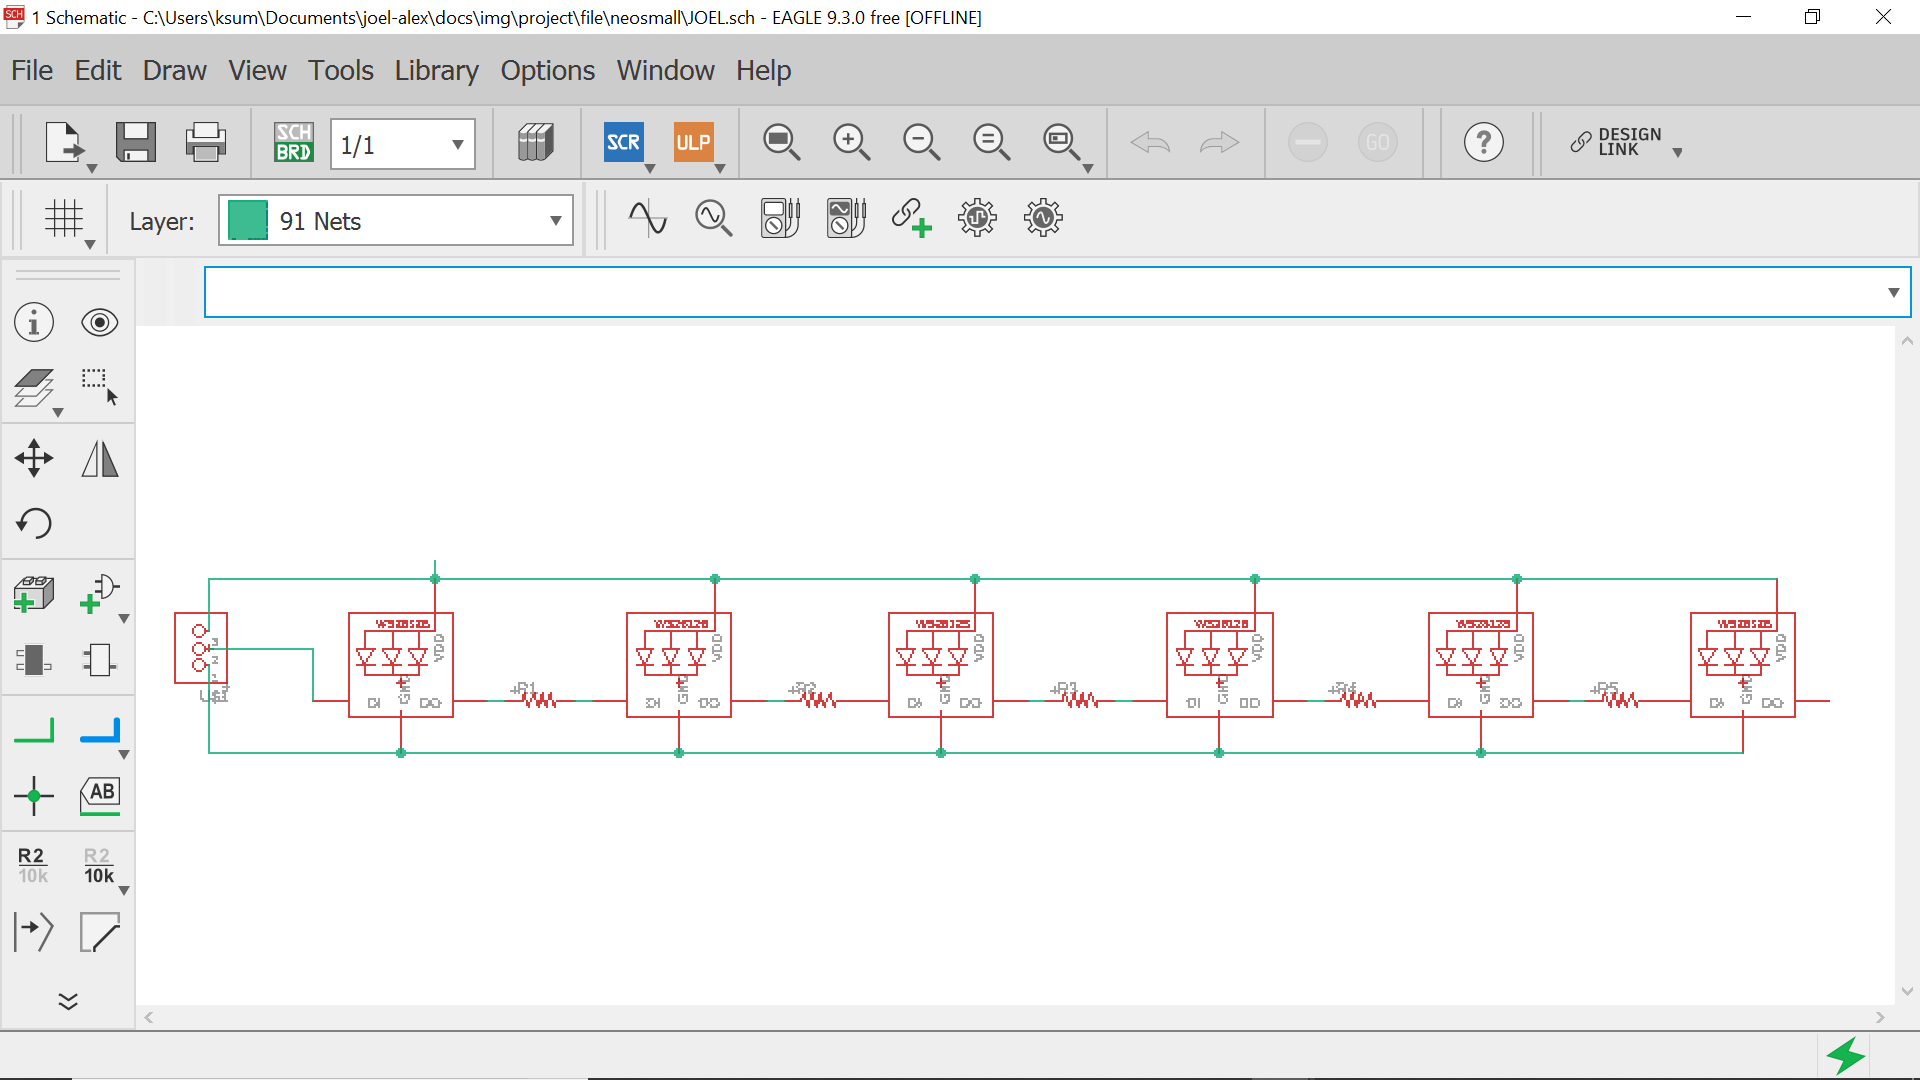
Task: Click the Switch to Board (SCH/BRD) icon
Action: 294,143
